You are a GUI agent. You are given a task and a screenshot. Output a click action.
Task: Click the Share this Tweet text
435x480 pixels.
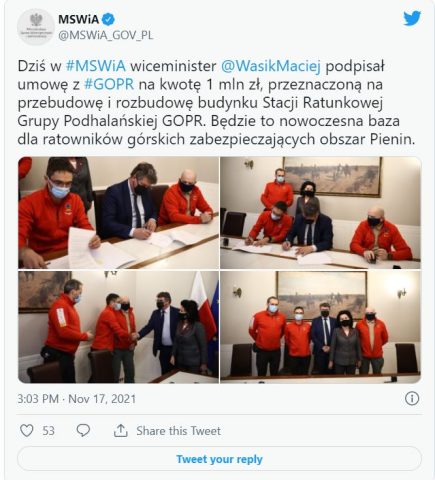[178, 431]
